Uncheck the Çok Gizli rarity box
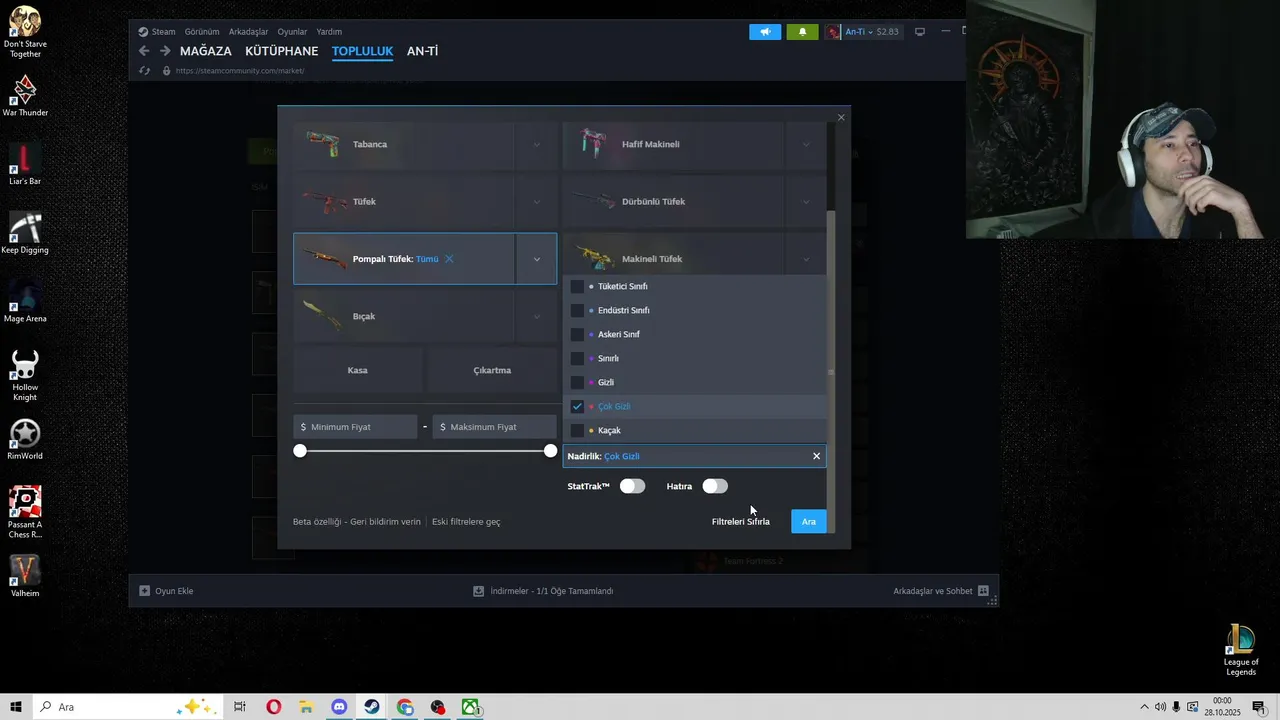Viewport: 1280px width, 720px height. tap(577, 406)
